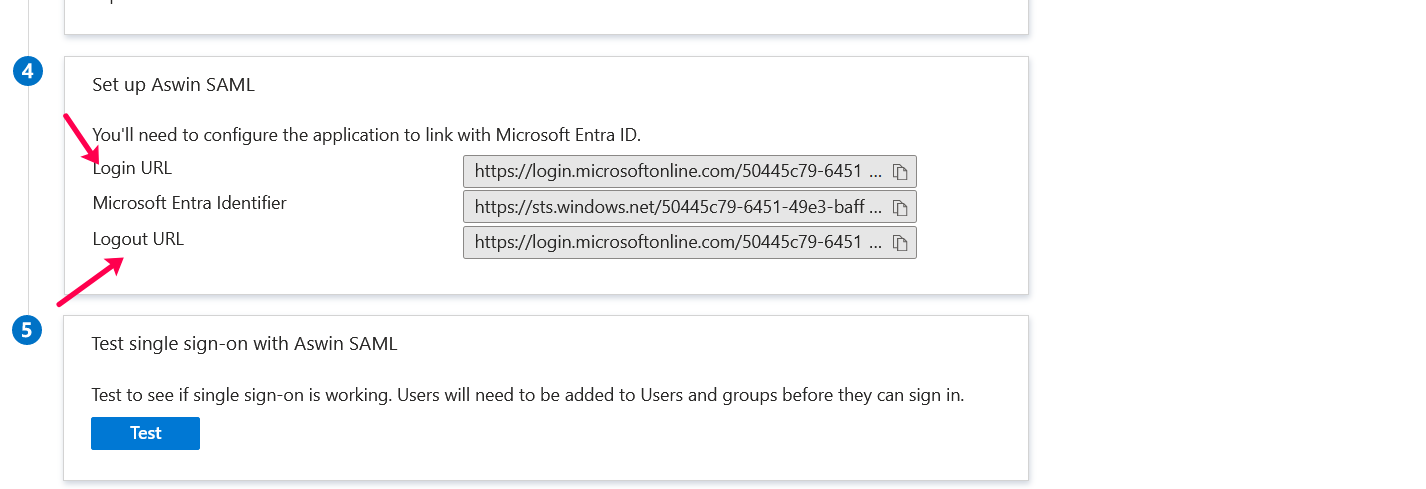Click the "Logout URL" label
Viewport: 1426px width, 489px height.
click(x=138, y=239)
